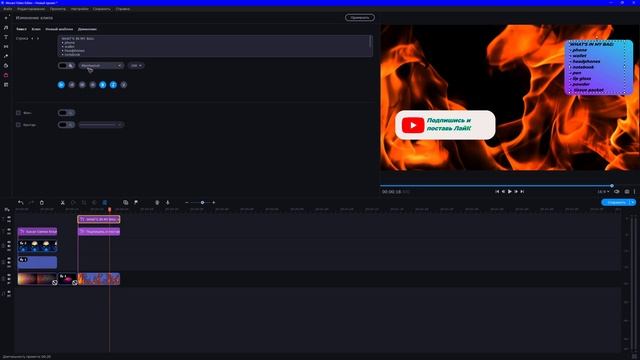640x360 pixels.
Task: Open the Настройки menu
Action: pyautogui.click(x=79, y=9)
